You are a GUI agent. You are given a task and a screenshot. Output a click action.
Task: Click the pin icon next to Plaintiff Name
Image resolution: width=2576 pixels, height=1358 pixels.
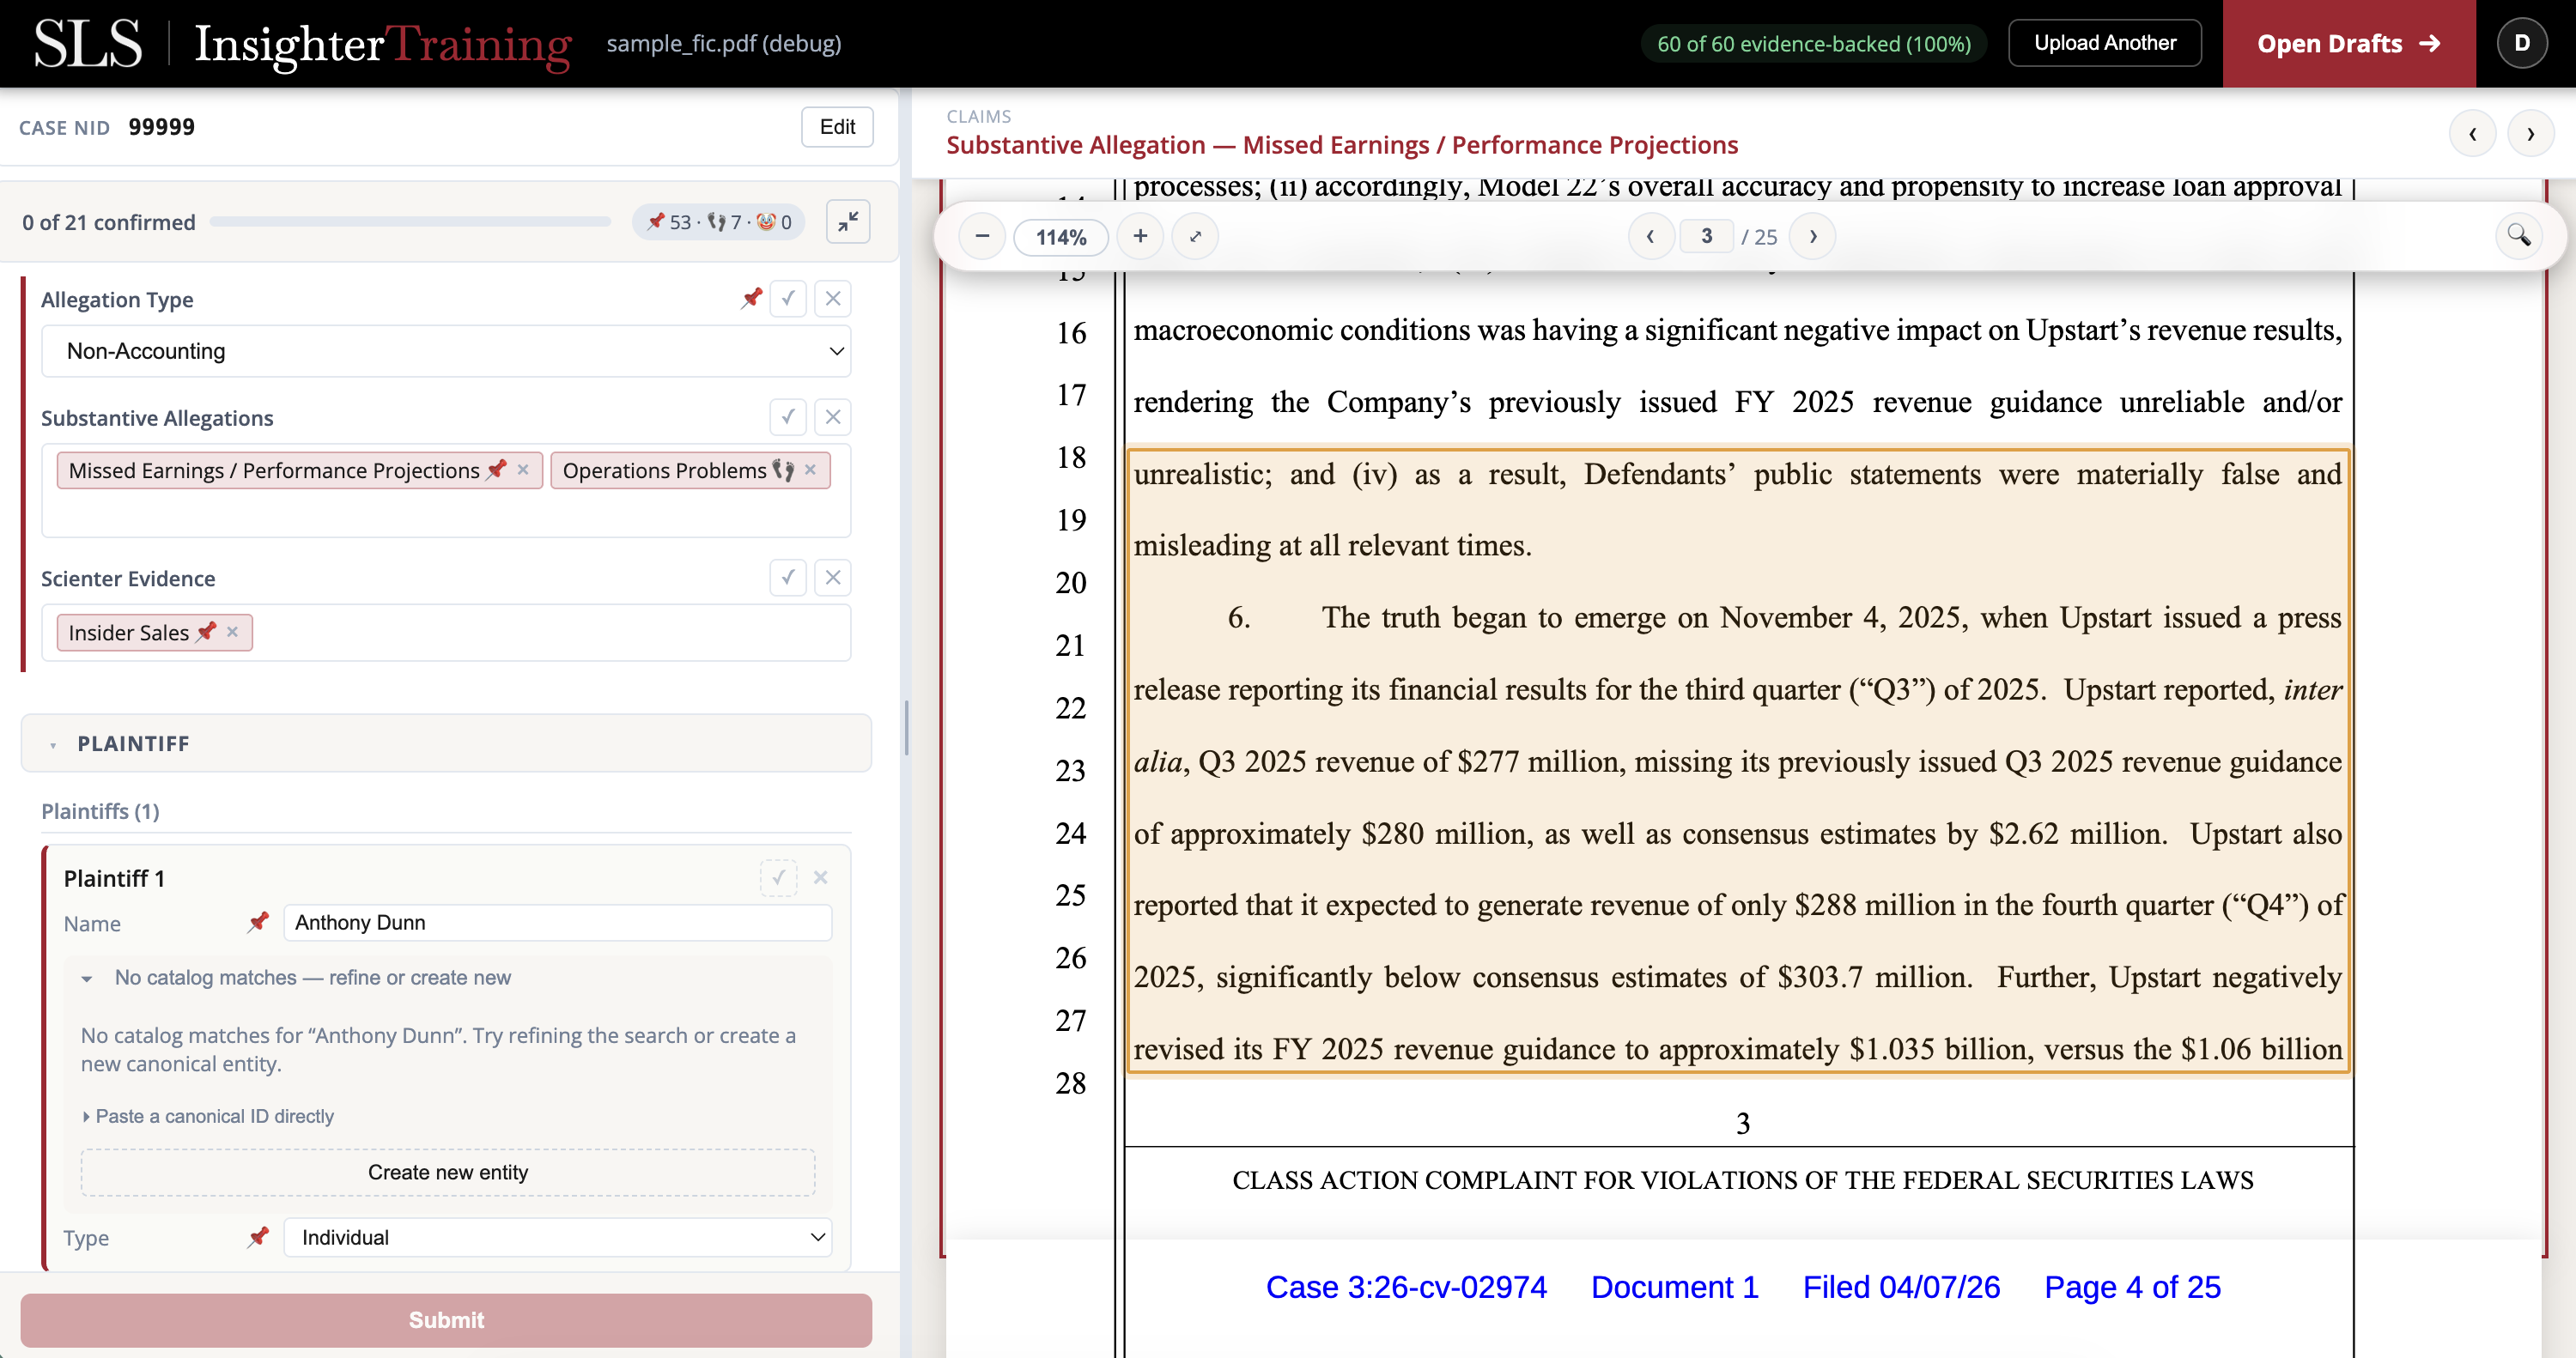(x=258, y=922)
